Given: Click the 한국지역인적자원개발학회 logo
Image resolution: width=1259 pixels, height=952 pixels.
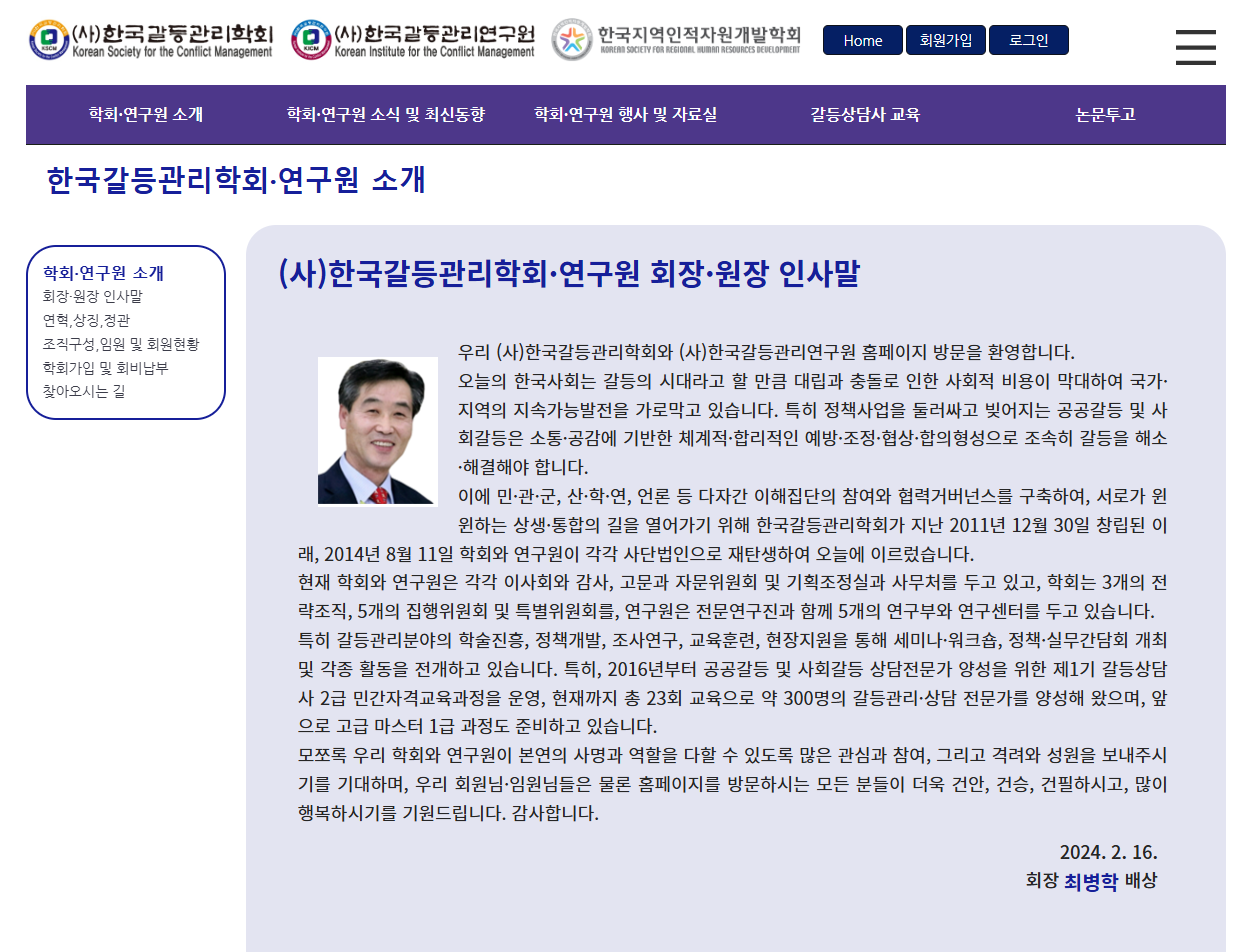Looking at the screenshot, I should tap(677, 40).
